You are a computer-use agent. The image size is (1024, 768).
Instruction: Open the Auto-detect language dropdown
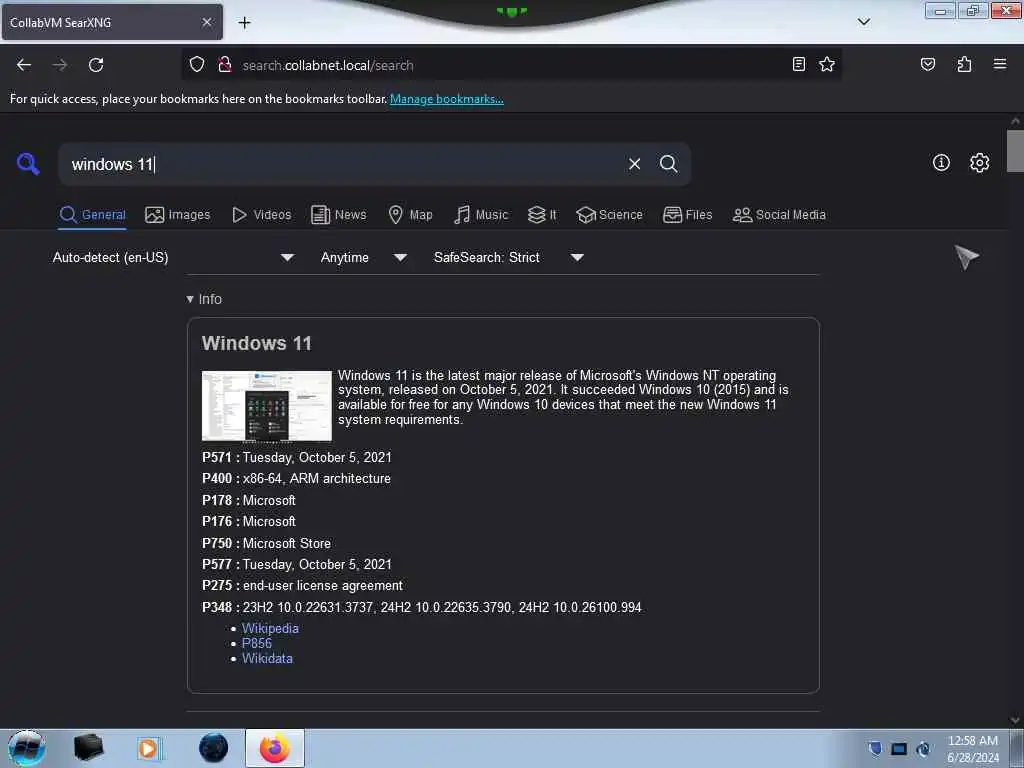click(173, 257)
